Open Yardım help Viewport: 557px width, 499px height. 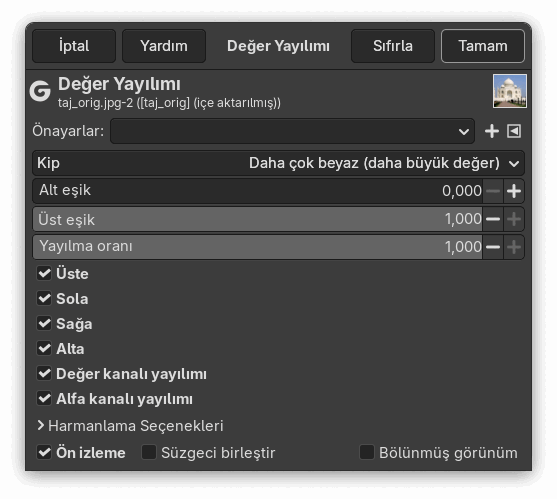(164, 46)
